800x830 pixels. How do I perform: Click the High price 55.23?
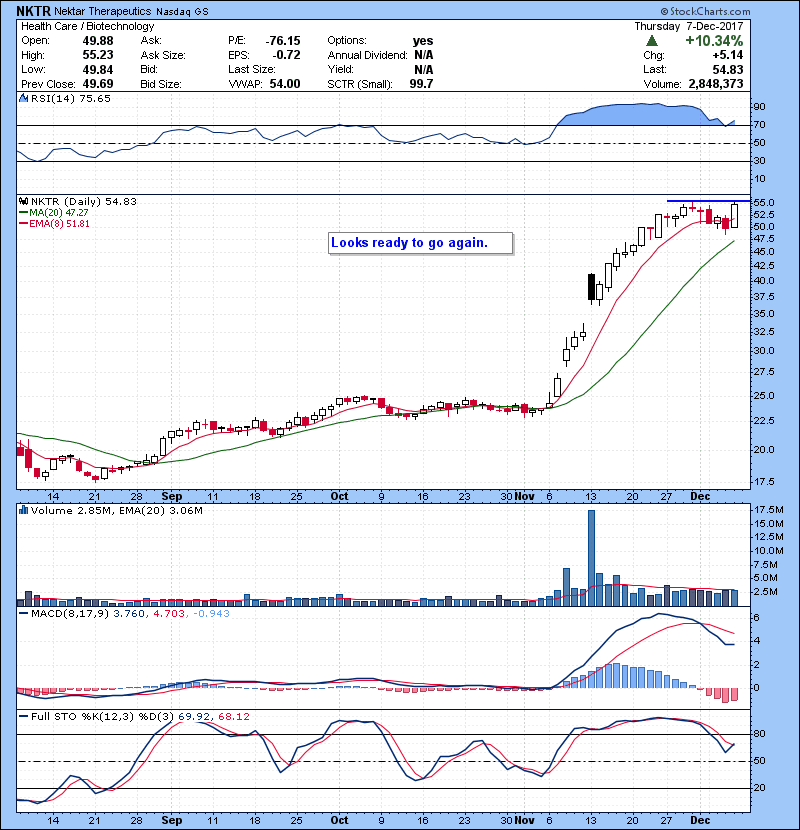(x=98, y=55)
